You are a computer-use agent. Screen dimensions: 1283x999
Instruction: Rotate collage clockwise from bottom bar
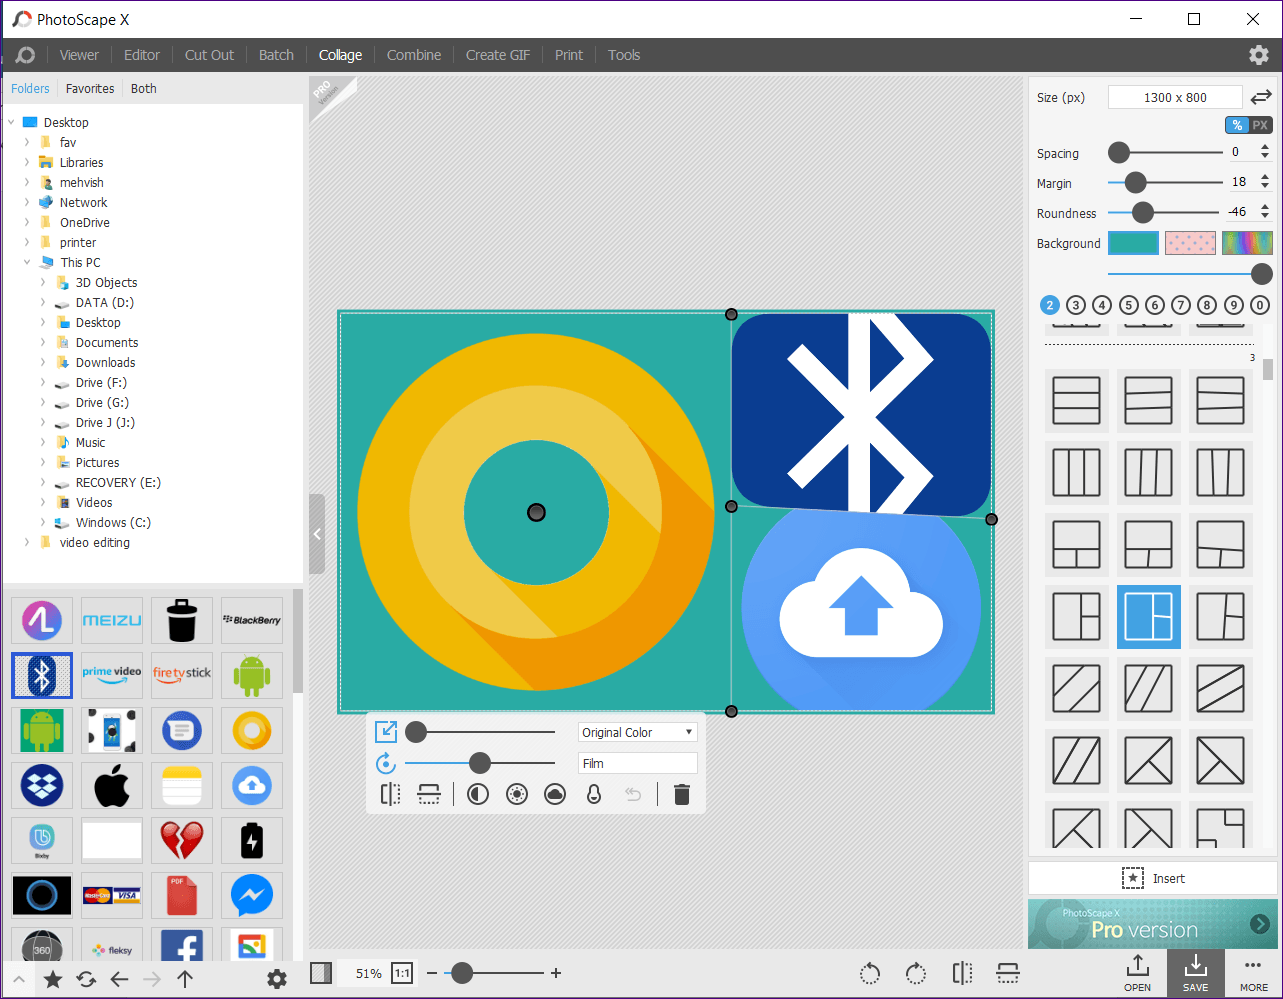[916, 973]
